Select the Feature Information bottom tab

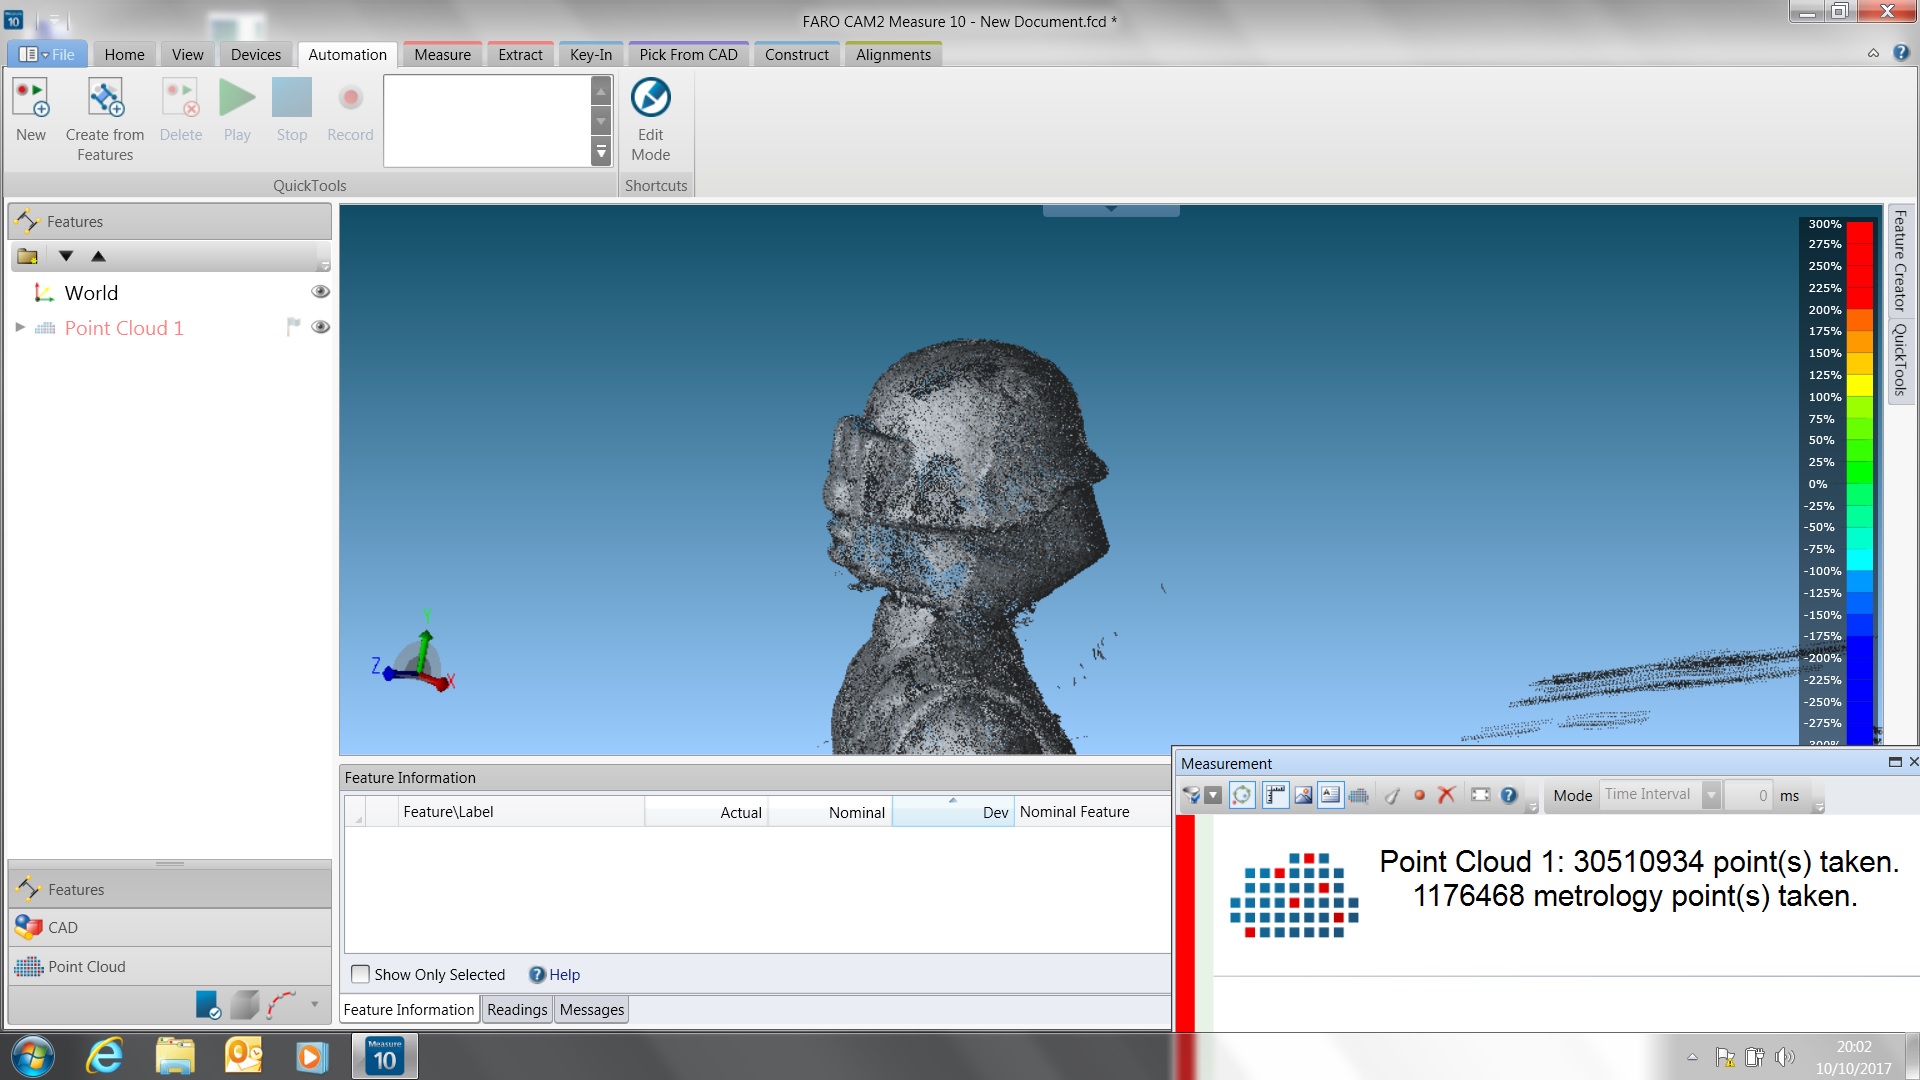409,1010
